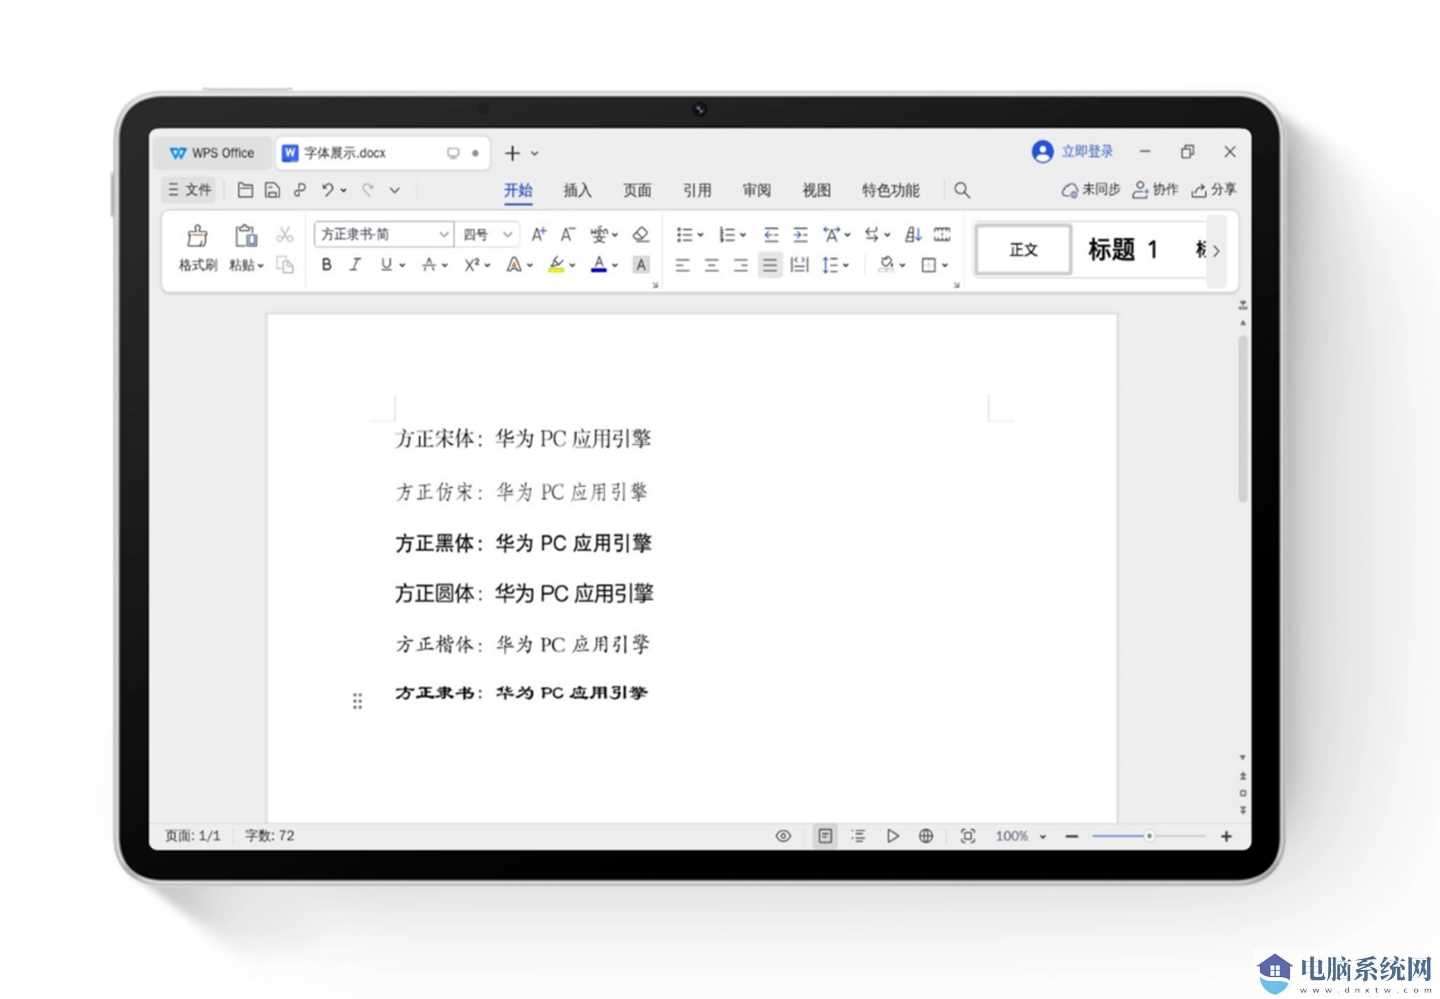1440x999 pixels.
Task: Expand the bullet list dropdown arrow
Action: pos(700,235)
